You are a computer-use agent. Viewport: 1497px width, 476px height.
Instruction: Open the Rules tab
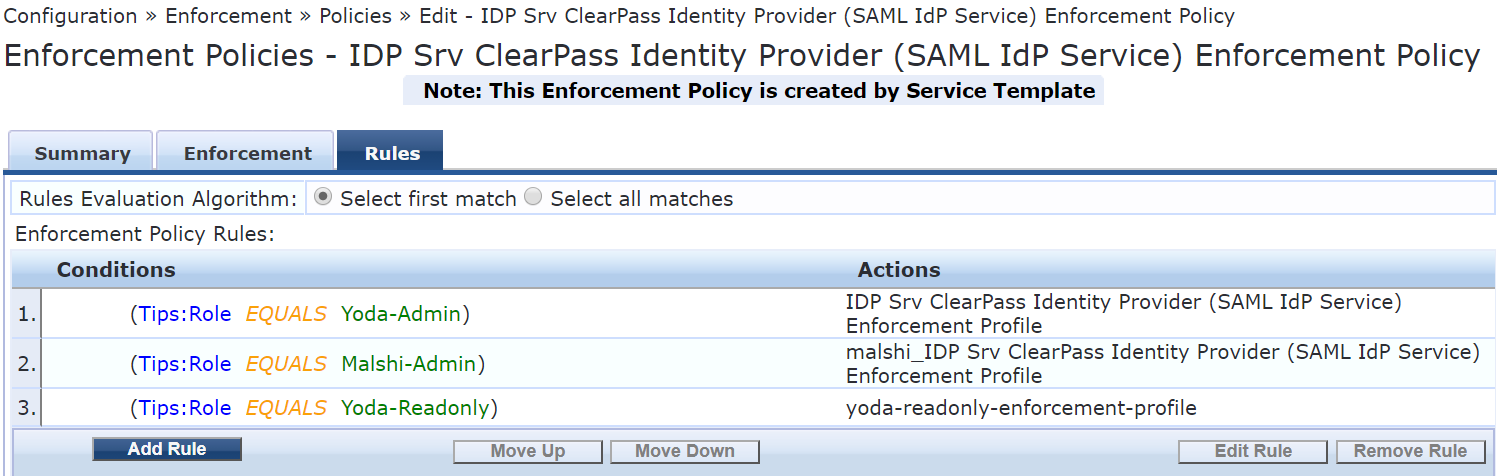pos(391,152)
